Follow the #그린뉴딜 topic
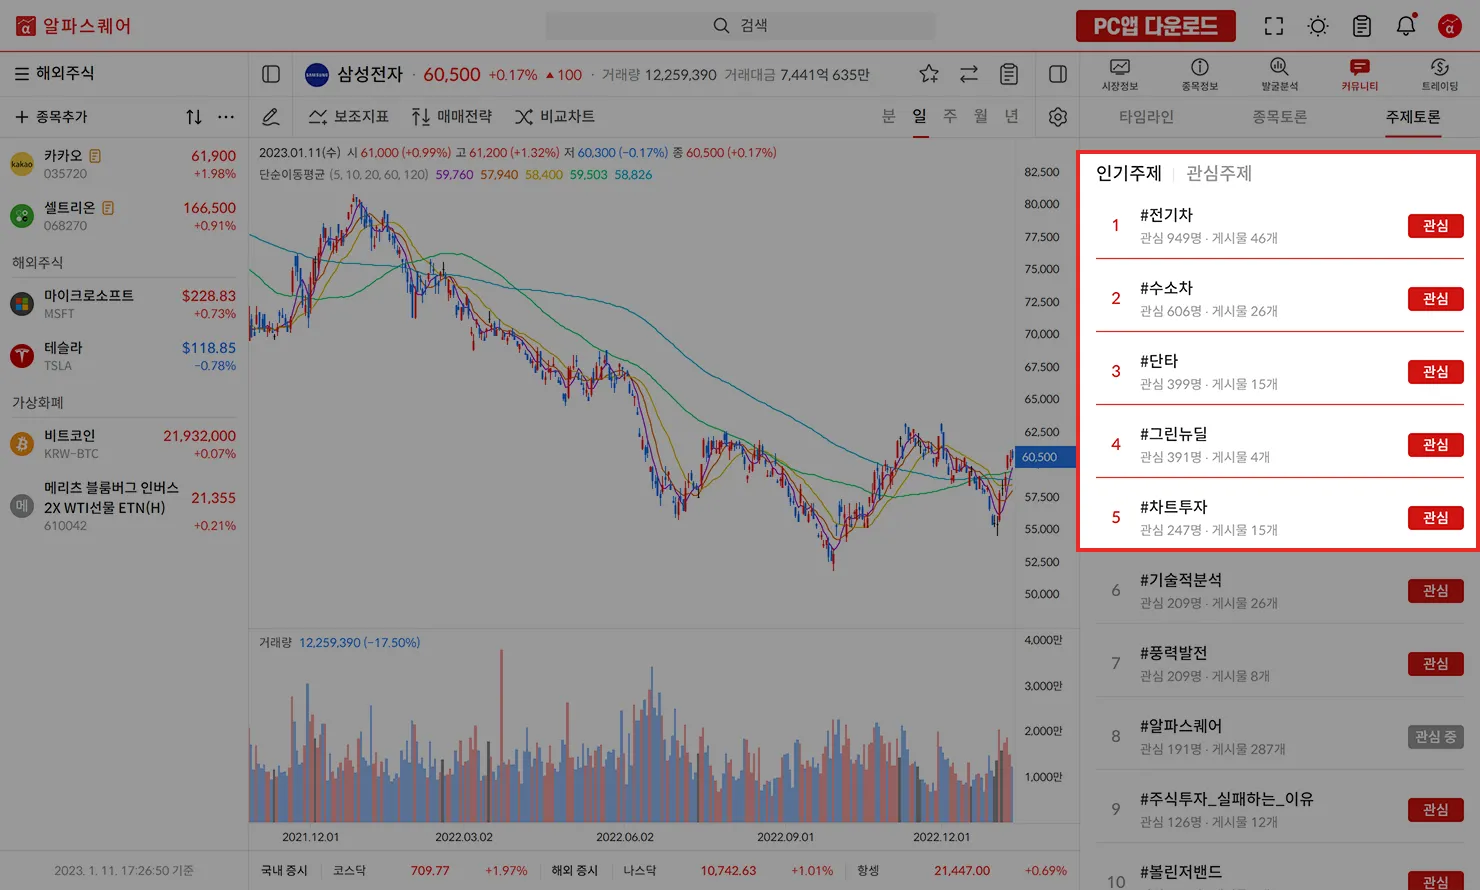The width and height of the screenshot is (1480, 890). tap(1436, 445)
